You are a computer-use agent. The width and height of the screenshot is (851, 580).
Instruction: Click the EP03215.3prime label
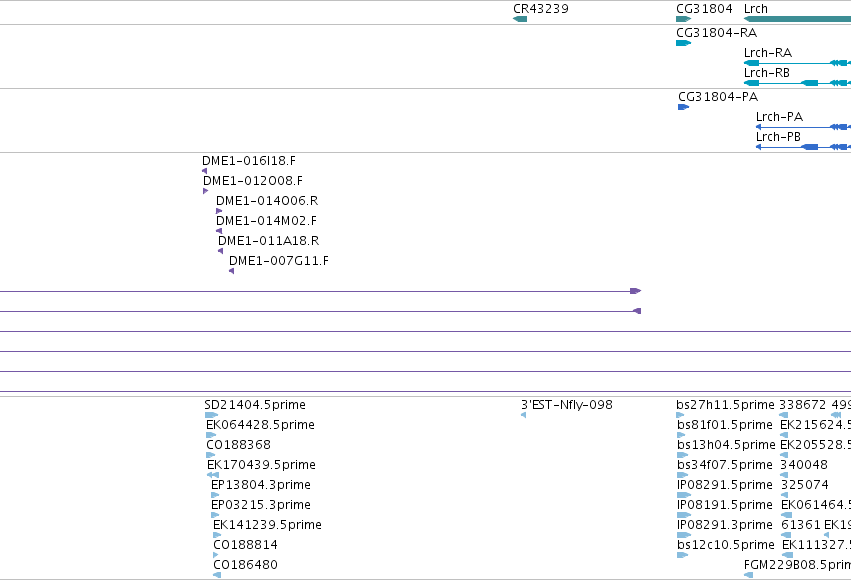click(x=261, y=505)
